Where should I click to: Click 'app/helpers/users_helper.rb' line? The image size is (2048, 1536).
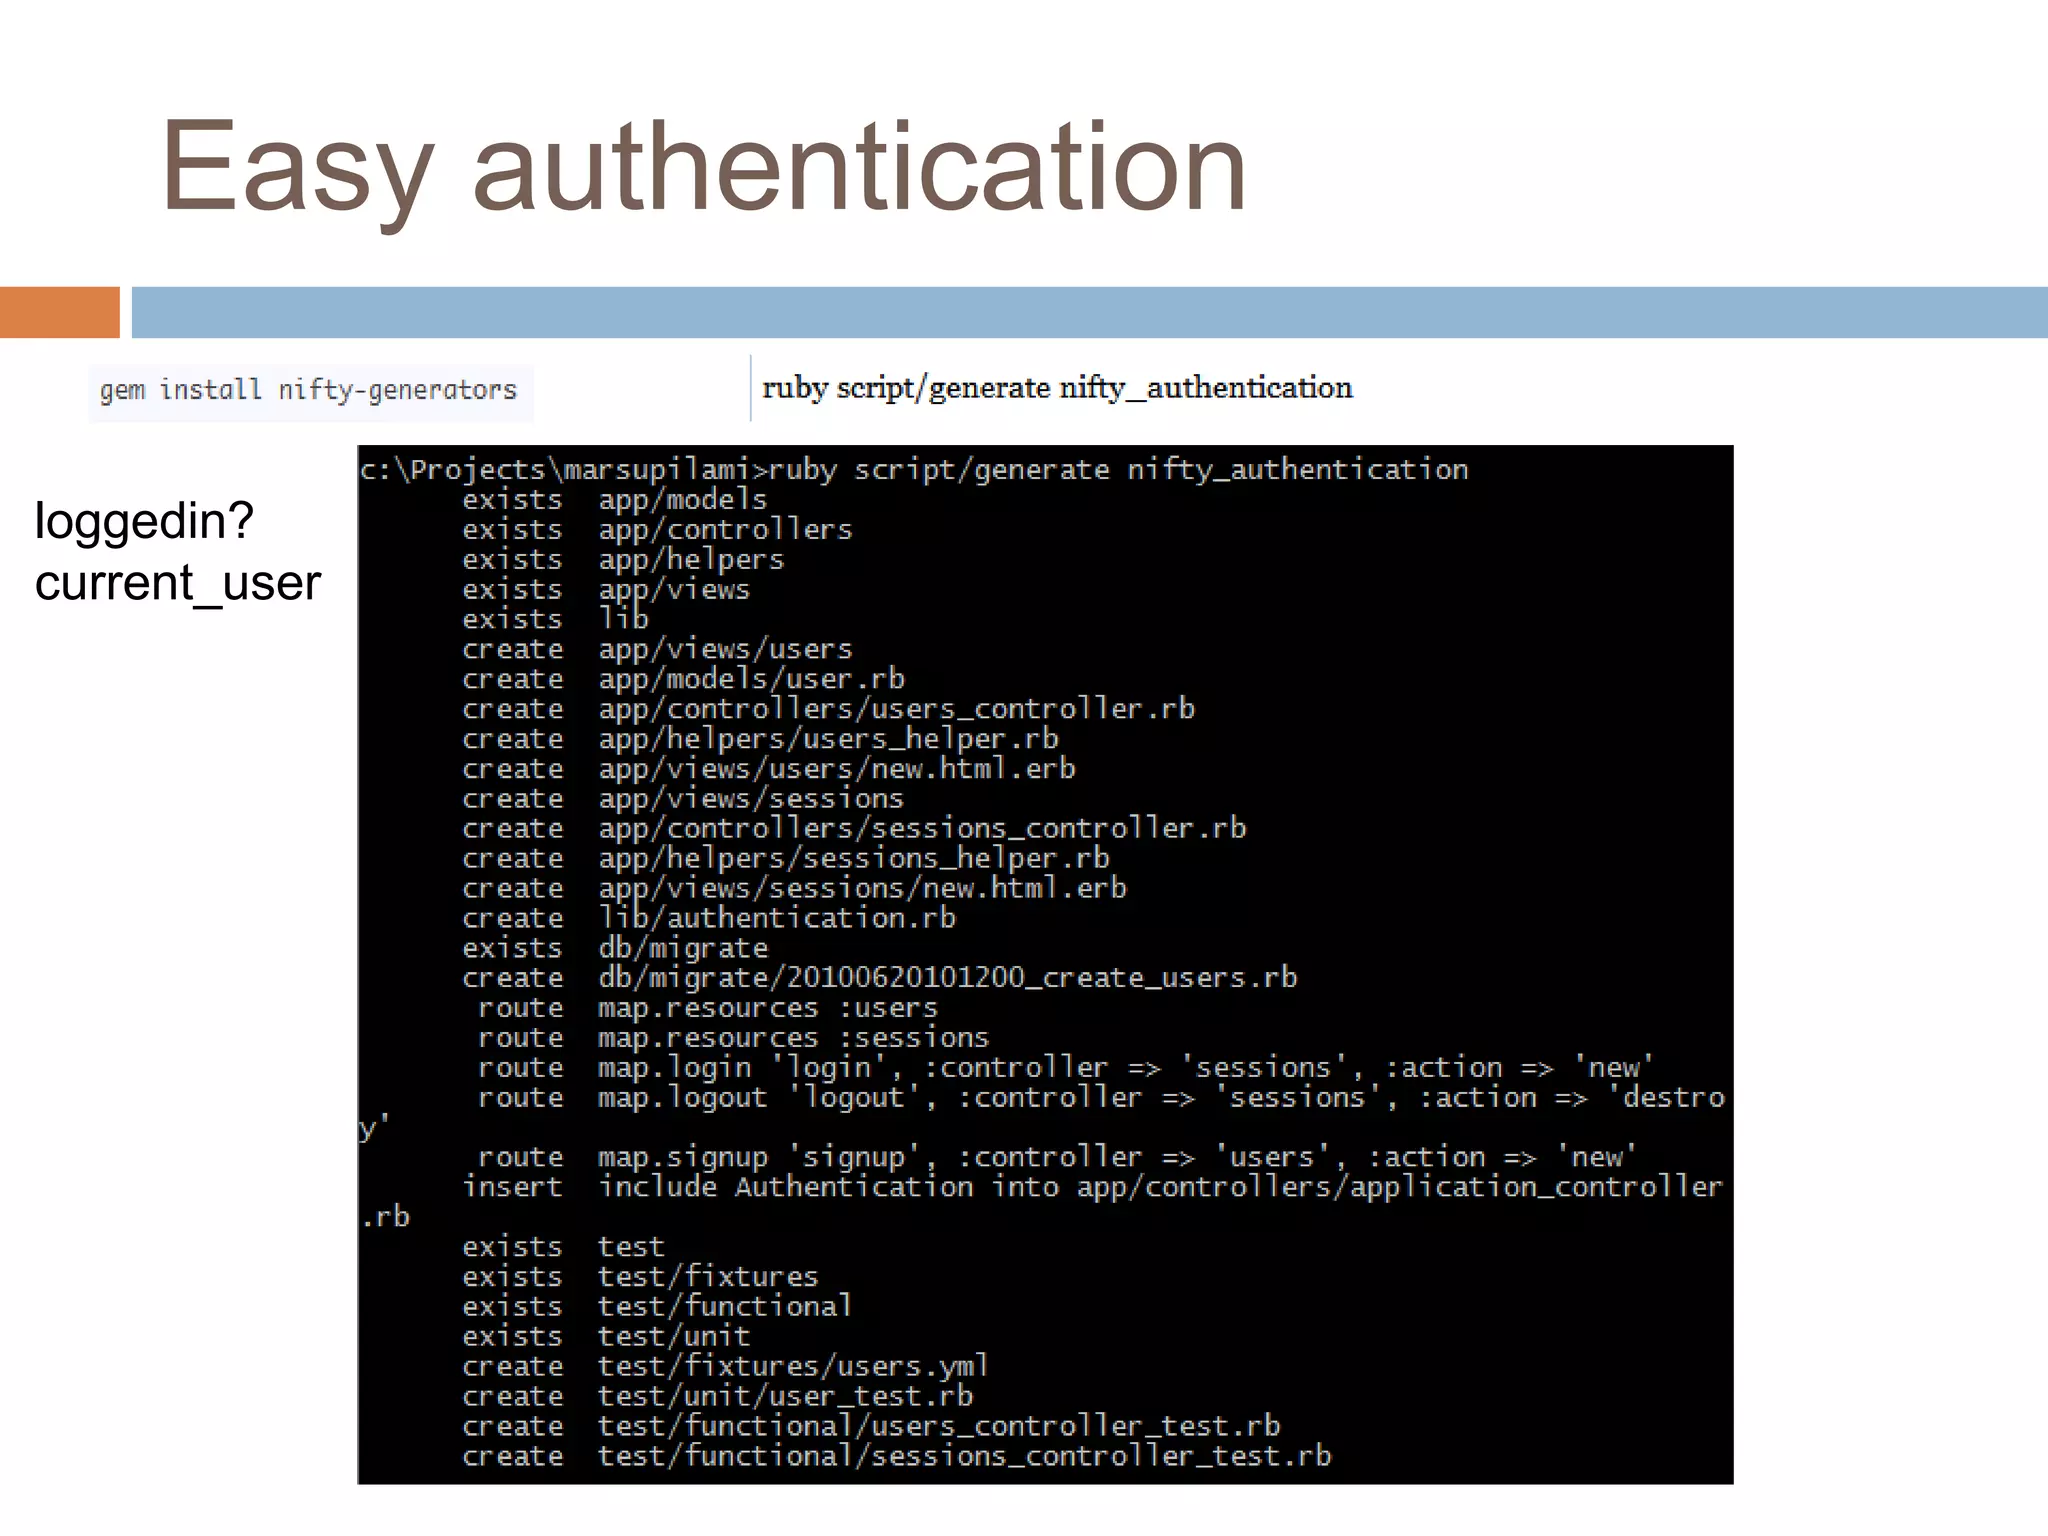[x=760, y=739]
